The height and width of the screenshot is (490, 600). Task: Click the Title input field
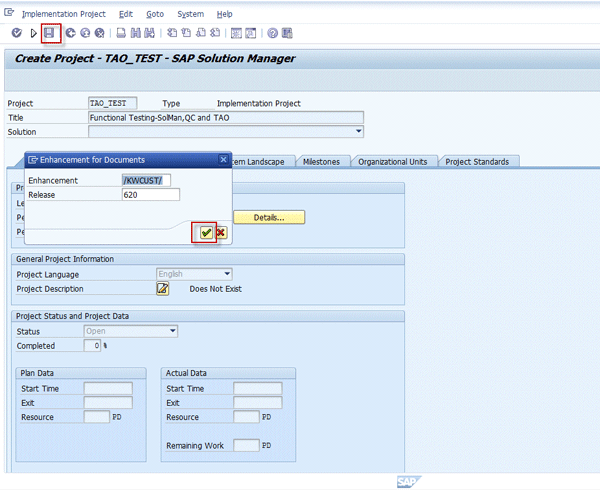pos(226,117)
